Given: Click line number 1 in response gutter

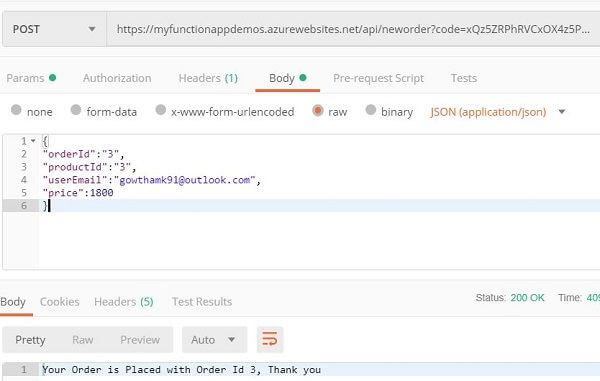Looking at the screenshot, I should point(24,370).
